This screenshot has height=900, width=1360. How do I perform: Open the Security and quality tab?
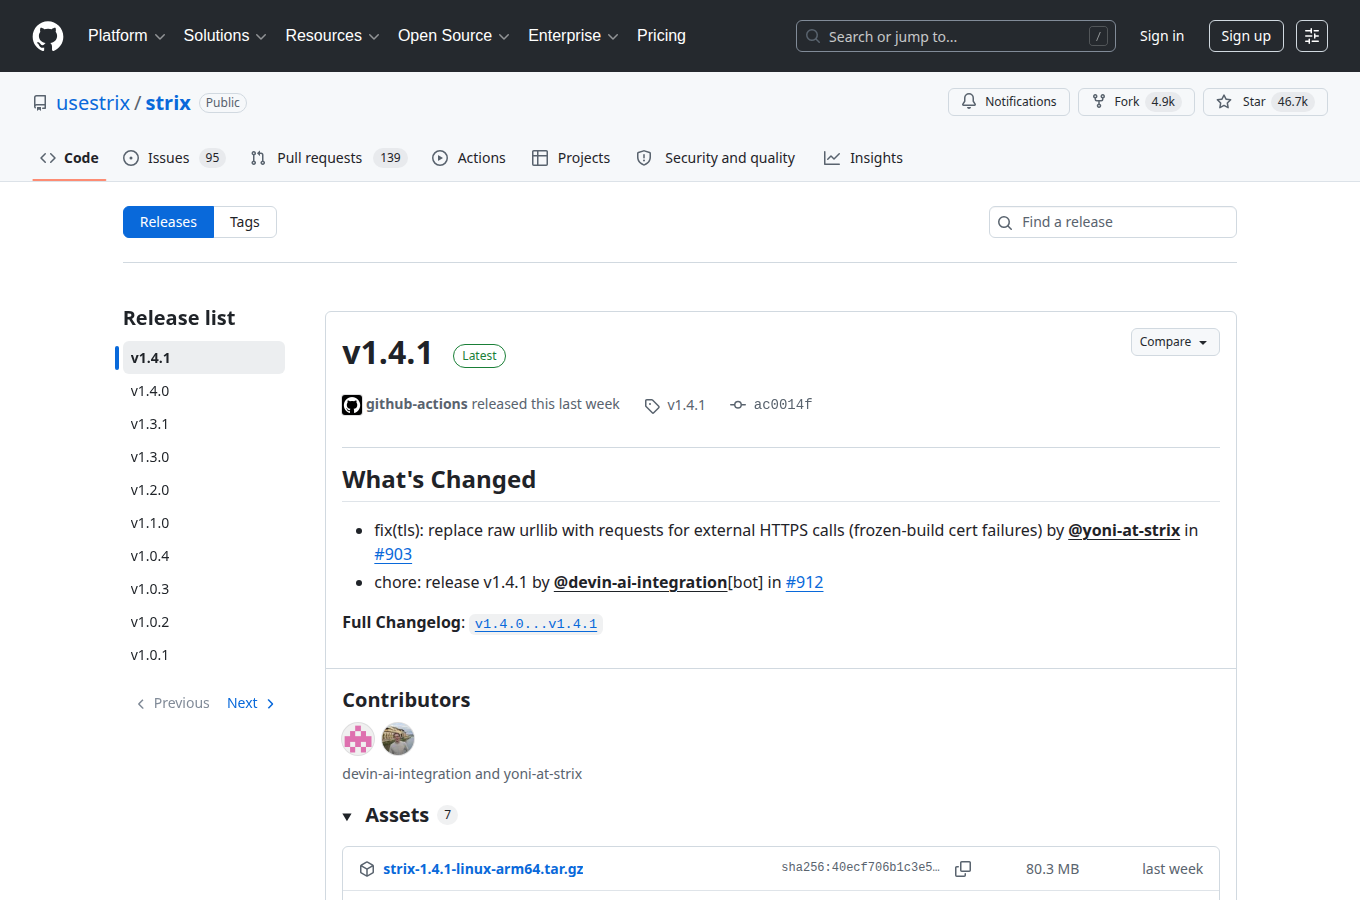716,158
